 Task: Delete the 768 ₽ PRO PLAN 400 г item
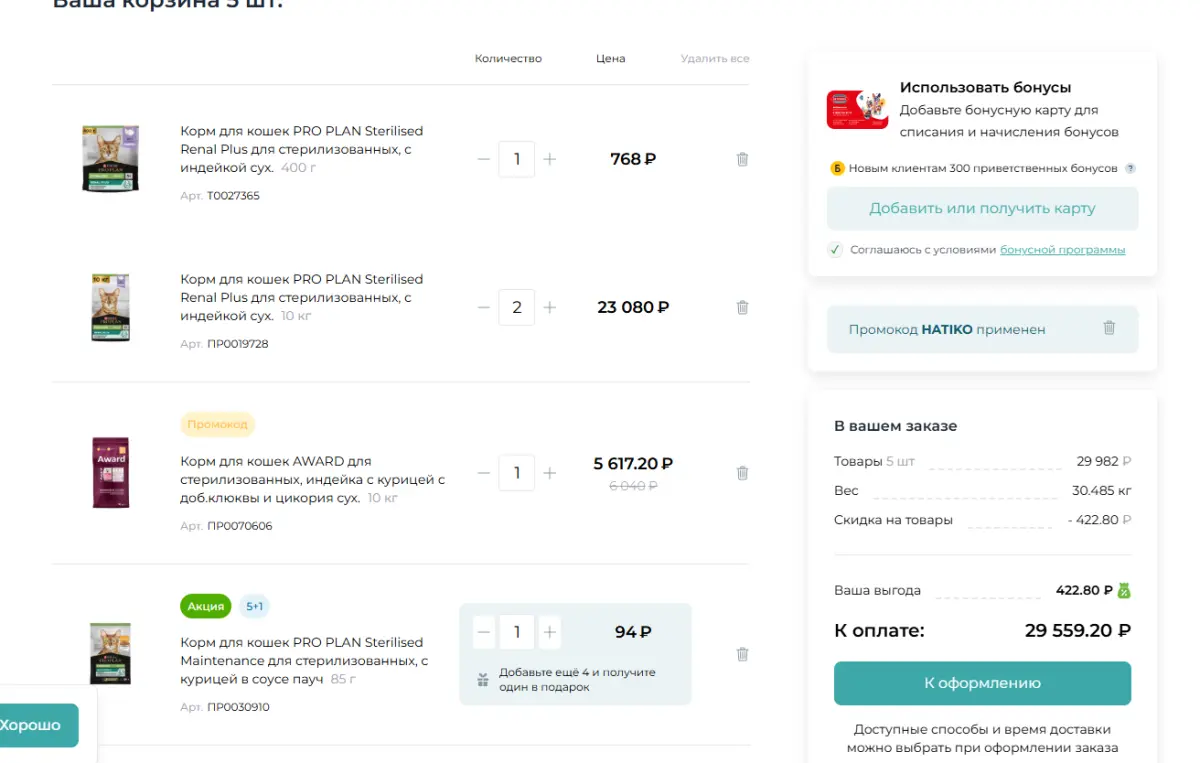[742, 159]
